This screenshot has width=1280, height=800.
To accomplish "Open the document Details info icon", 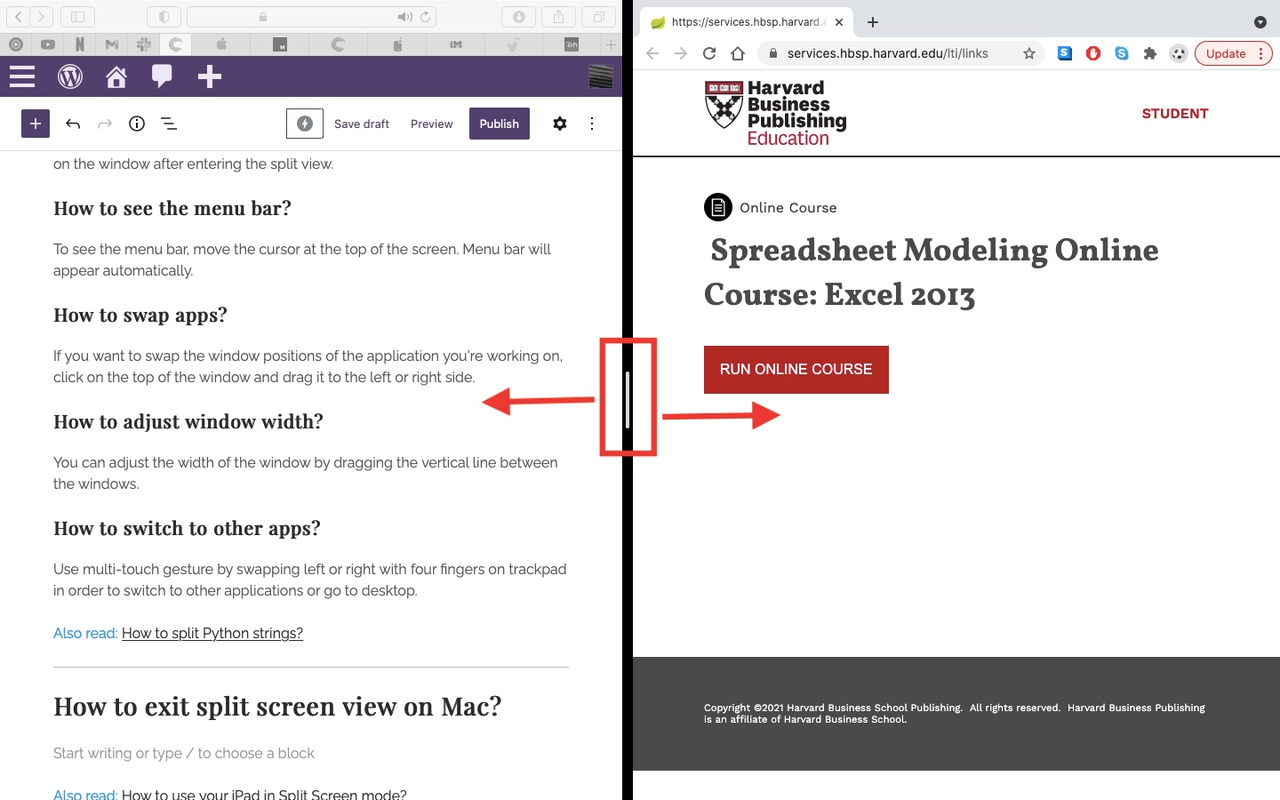I will 136,123.
